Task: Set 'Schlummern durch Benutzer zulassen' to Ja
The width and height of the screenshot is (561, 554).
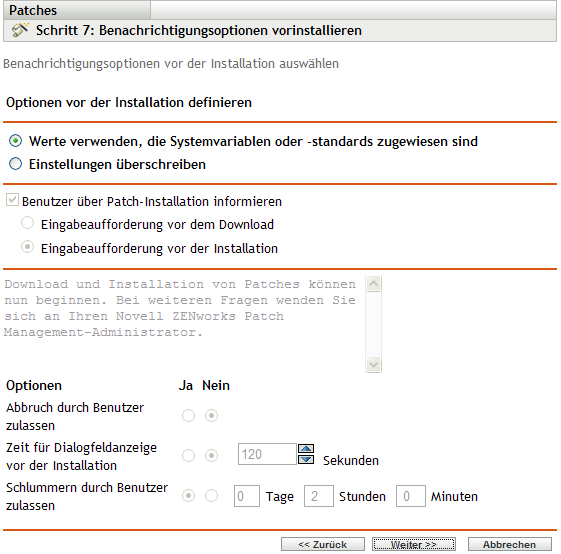Action: 189,496
